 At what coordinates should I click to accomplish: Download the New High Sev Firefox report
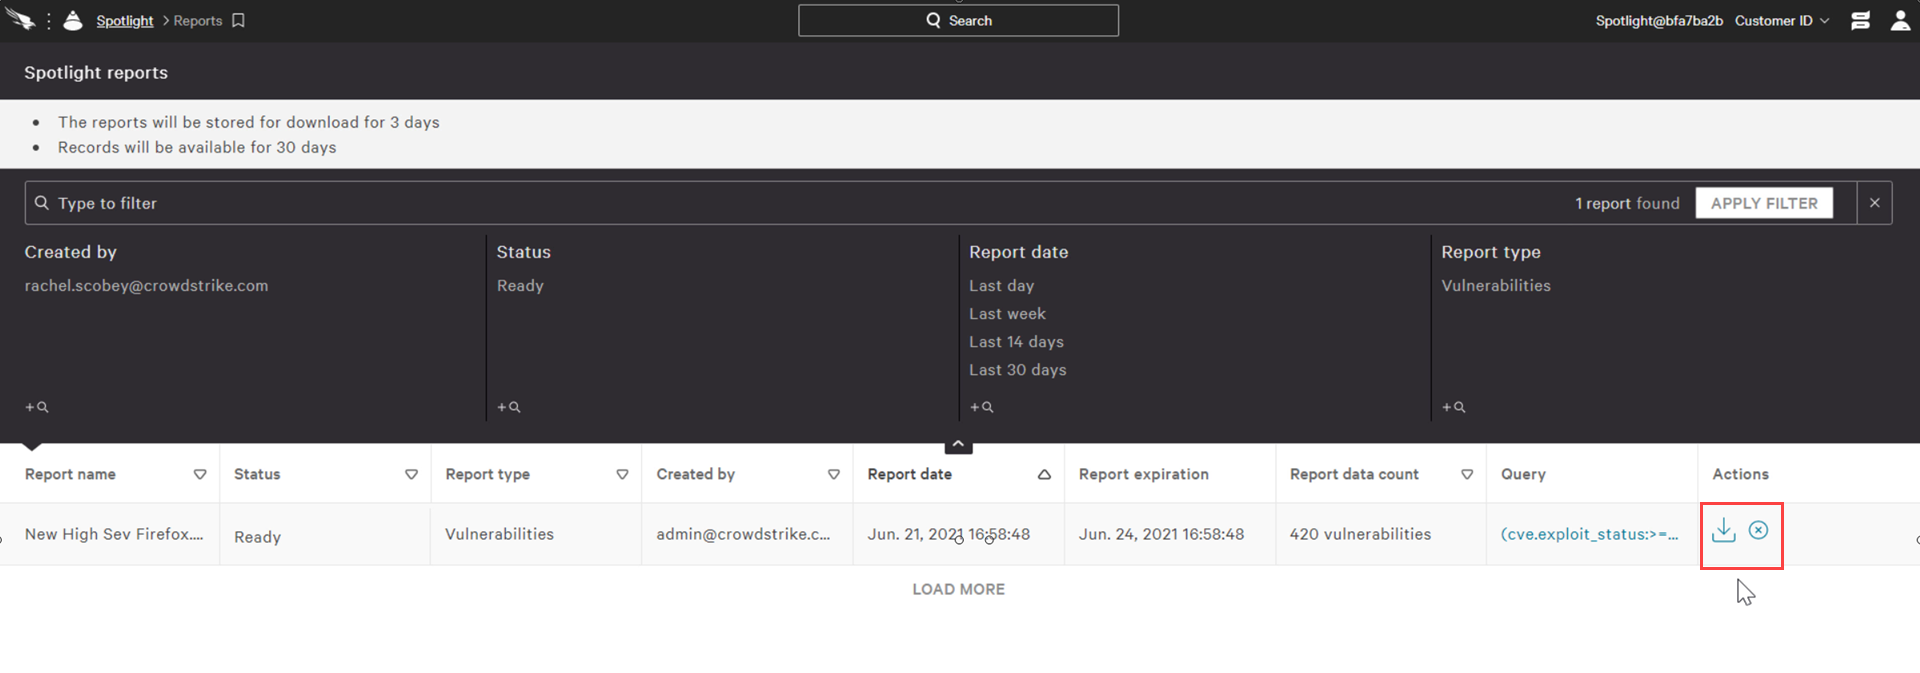1723,531
